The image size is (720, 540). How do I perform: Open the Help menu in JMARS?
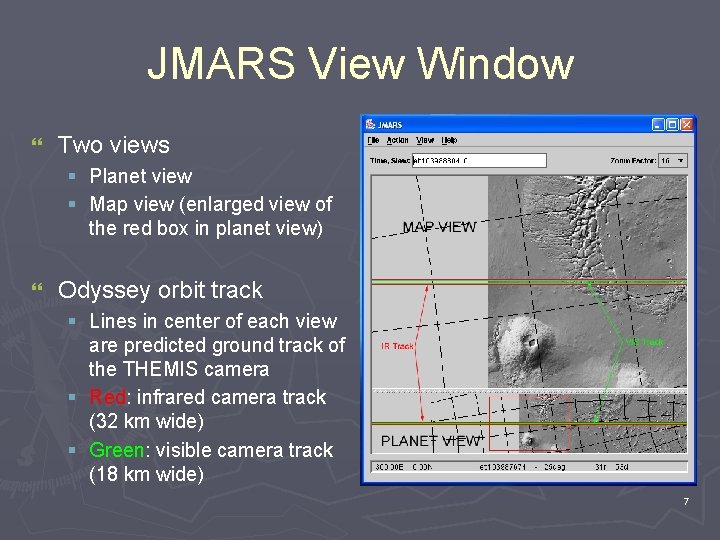click(x=449, y=140)
